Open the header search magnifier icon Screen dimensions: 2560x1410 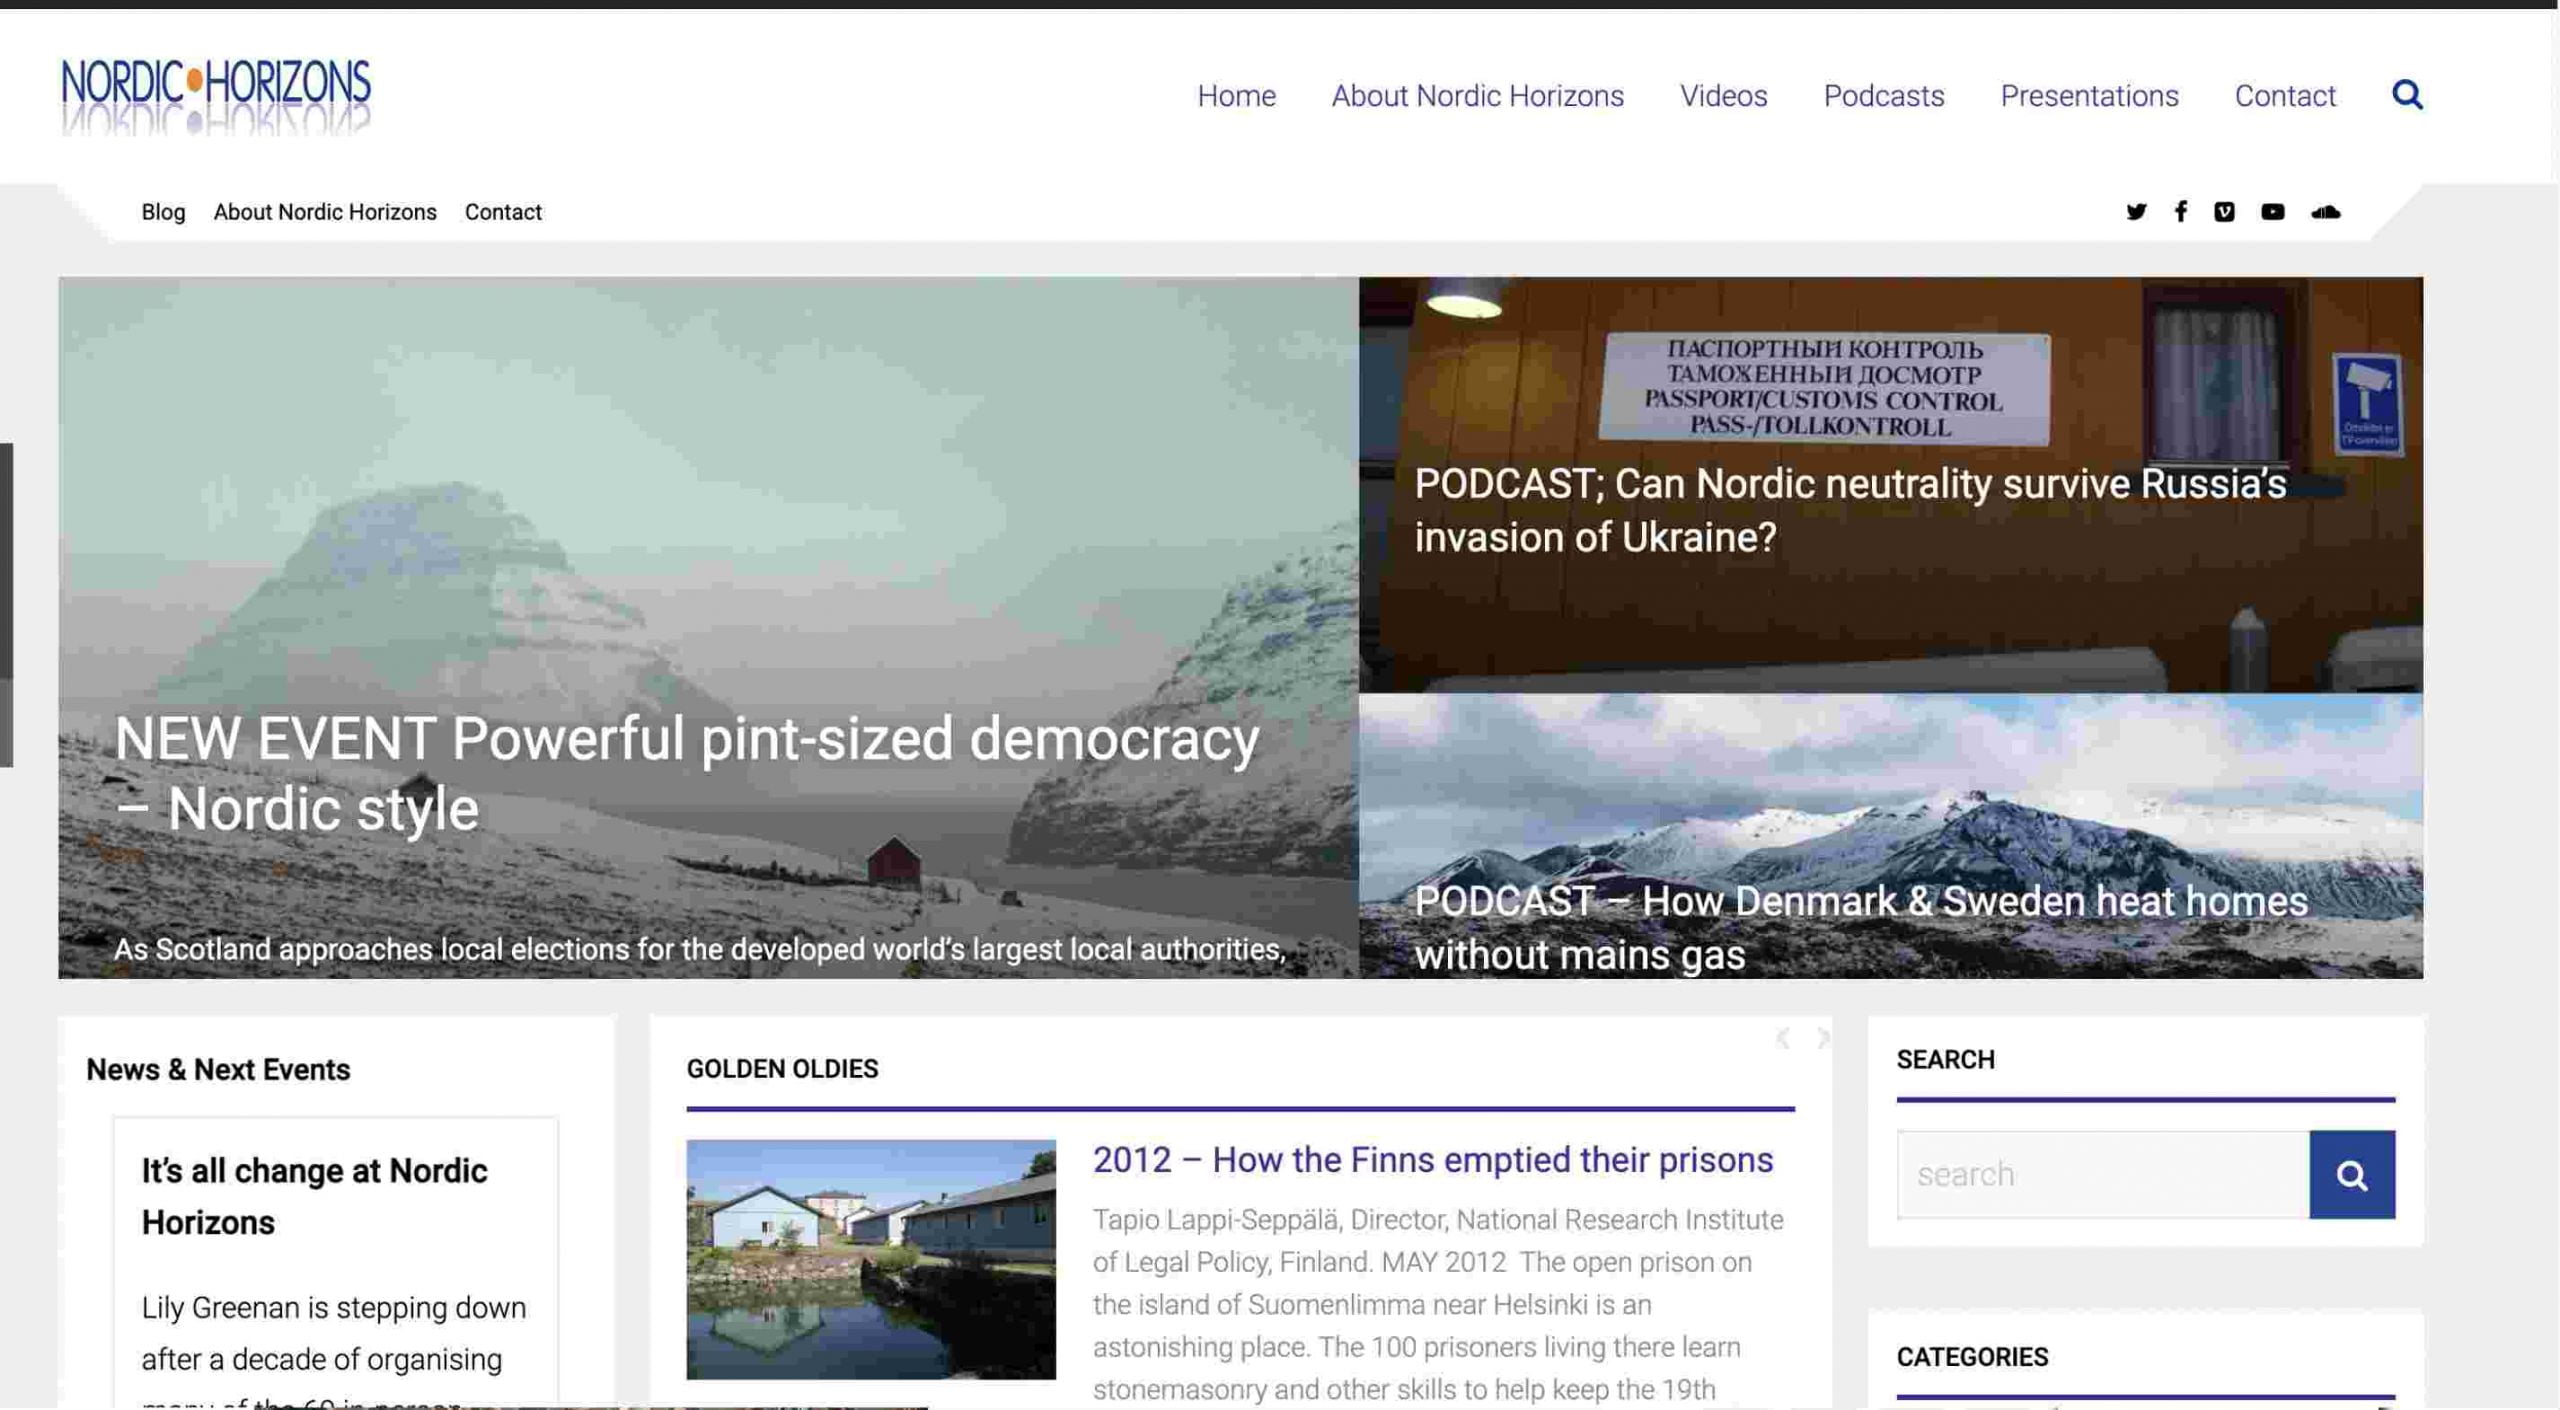click(2406, 95)
